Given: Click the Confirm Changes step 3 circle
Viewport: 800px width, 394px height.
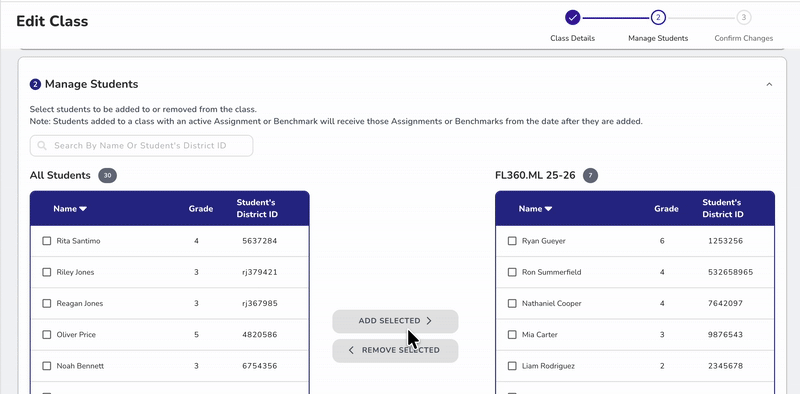Looking at the screenshot, I should (743, 18).
